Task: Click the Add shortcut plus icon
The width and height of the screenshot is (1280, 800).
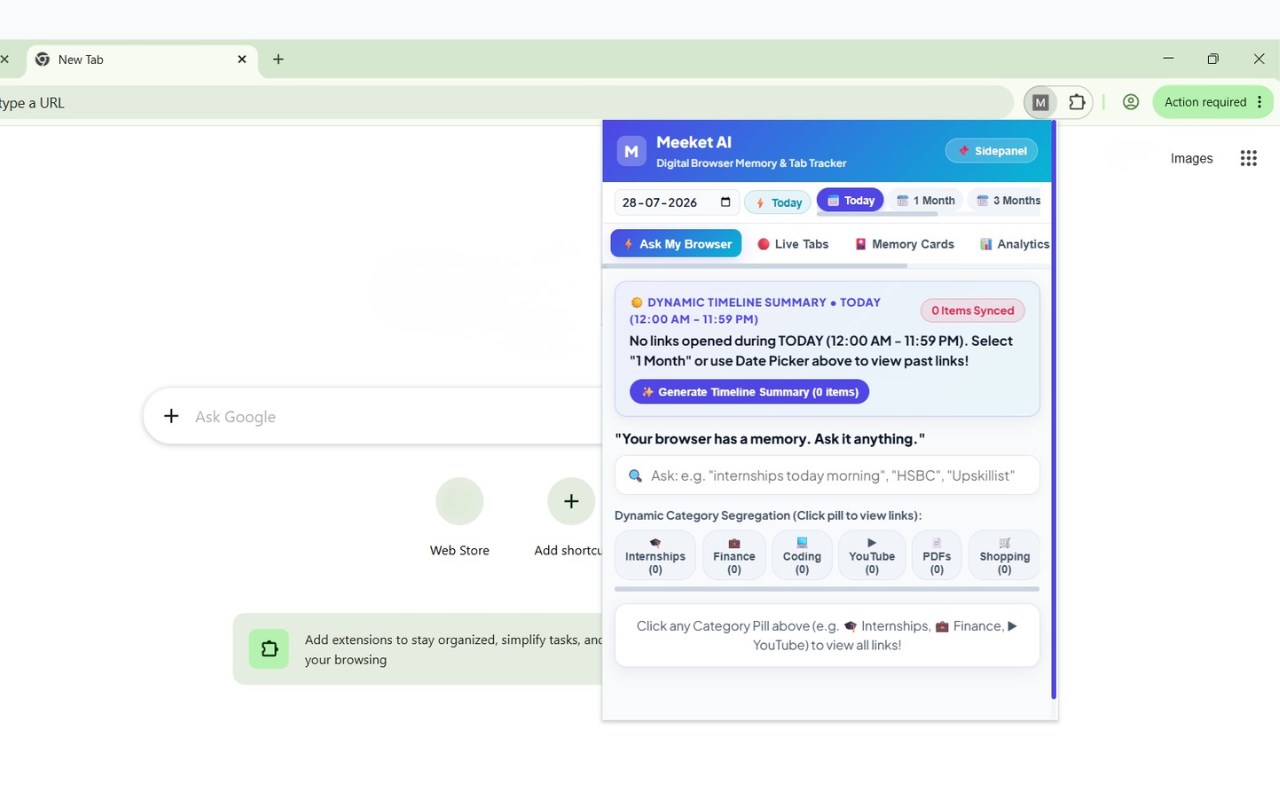Action: 571,501
